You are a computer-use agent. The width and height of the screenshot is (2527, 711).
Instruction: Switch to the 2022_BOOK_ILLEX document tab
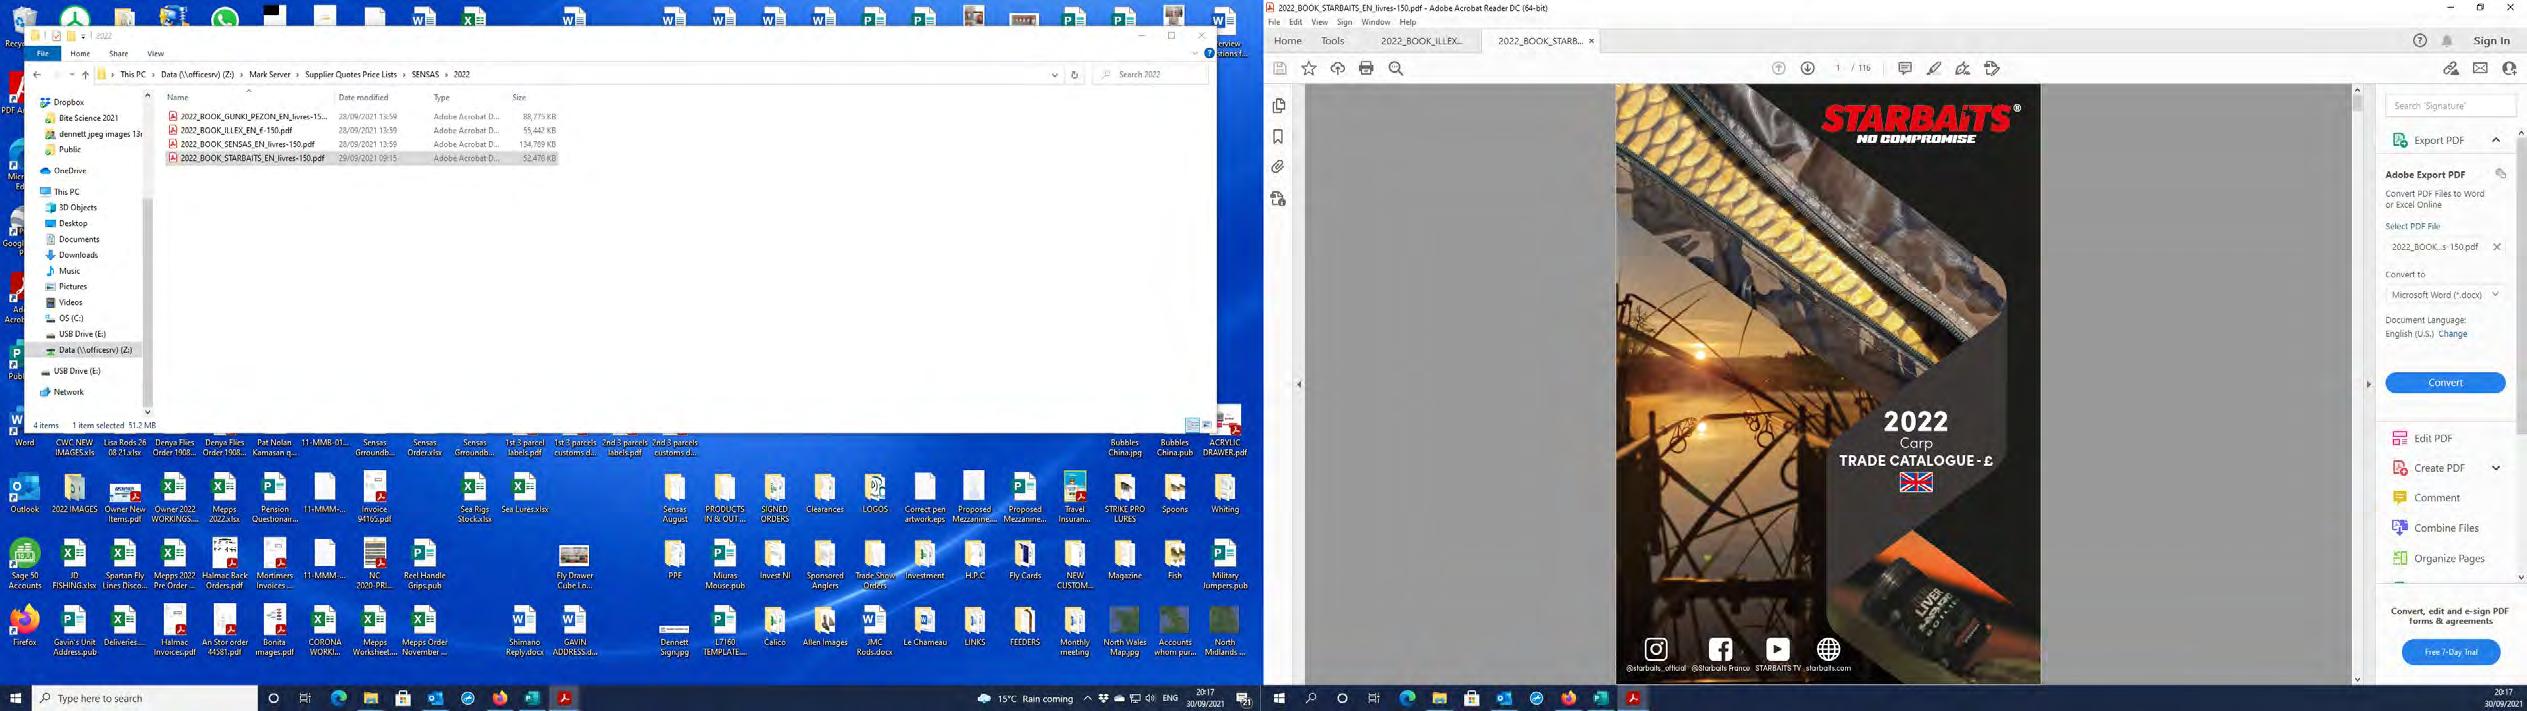(1421, 41)
